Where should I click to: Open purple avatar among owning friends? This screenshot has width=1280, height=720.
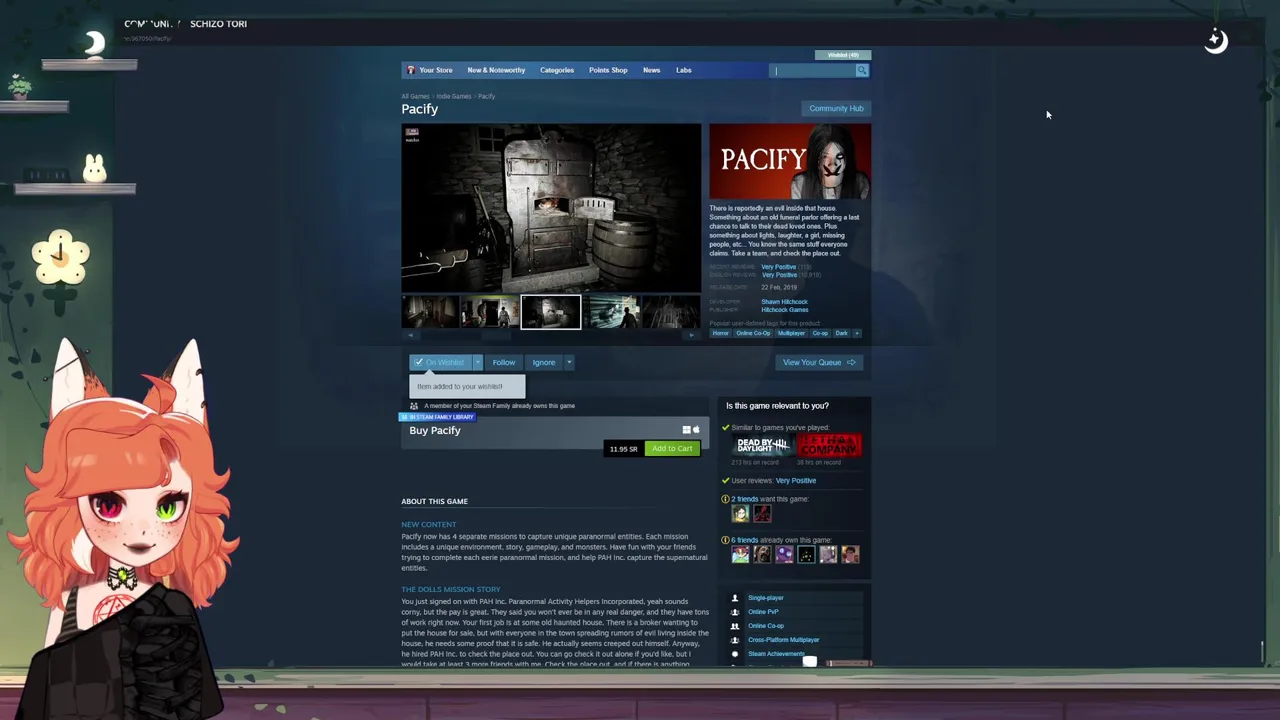point(784,554)
